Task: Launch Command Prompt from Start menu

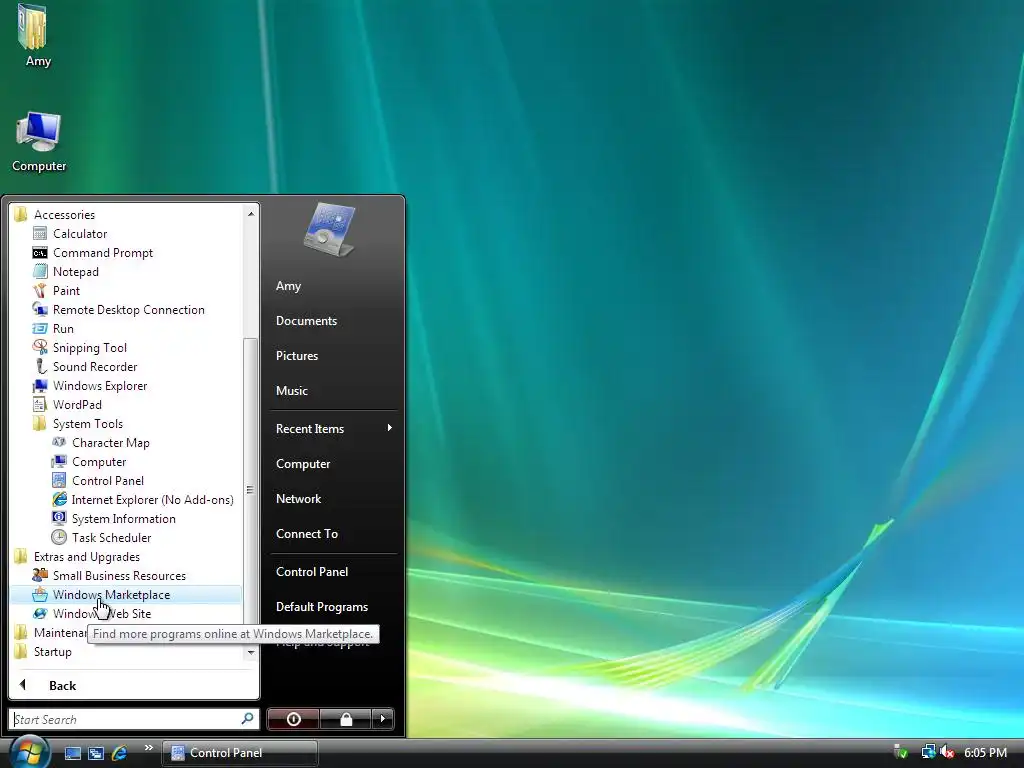Action: pyautogui.click(x=103, y=253)
